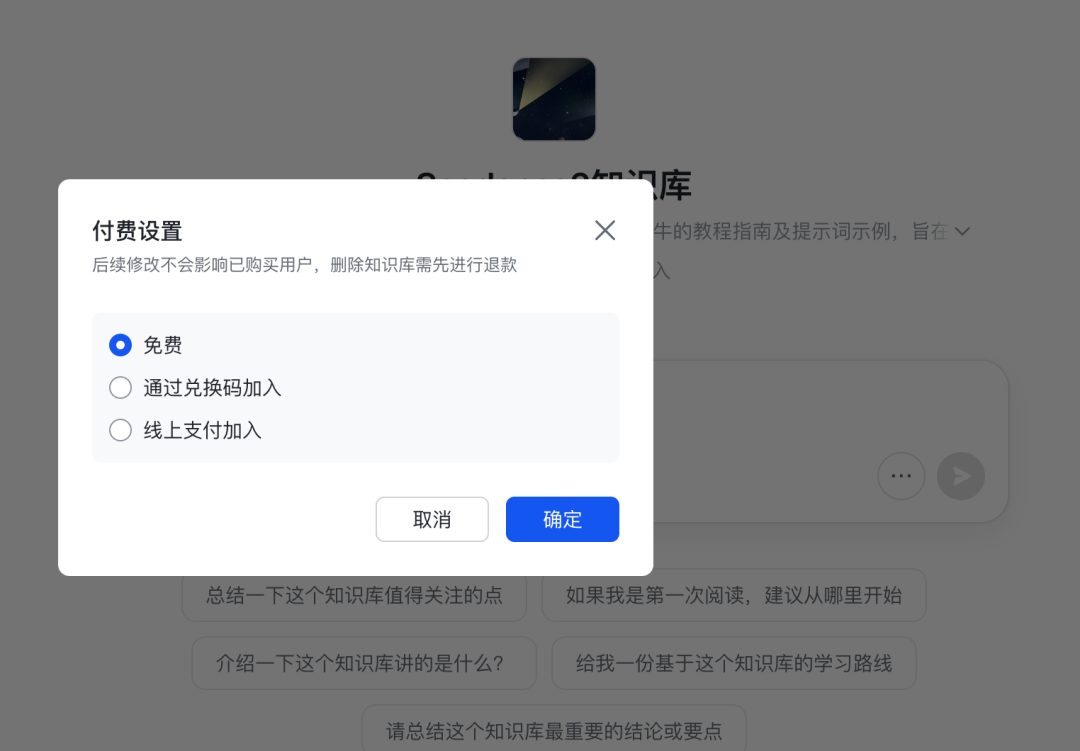
Task: Select the 免费 radio option
Action: coord(121,345)
